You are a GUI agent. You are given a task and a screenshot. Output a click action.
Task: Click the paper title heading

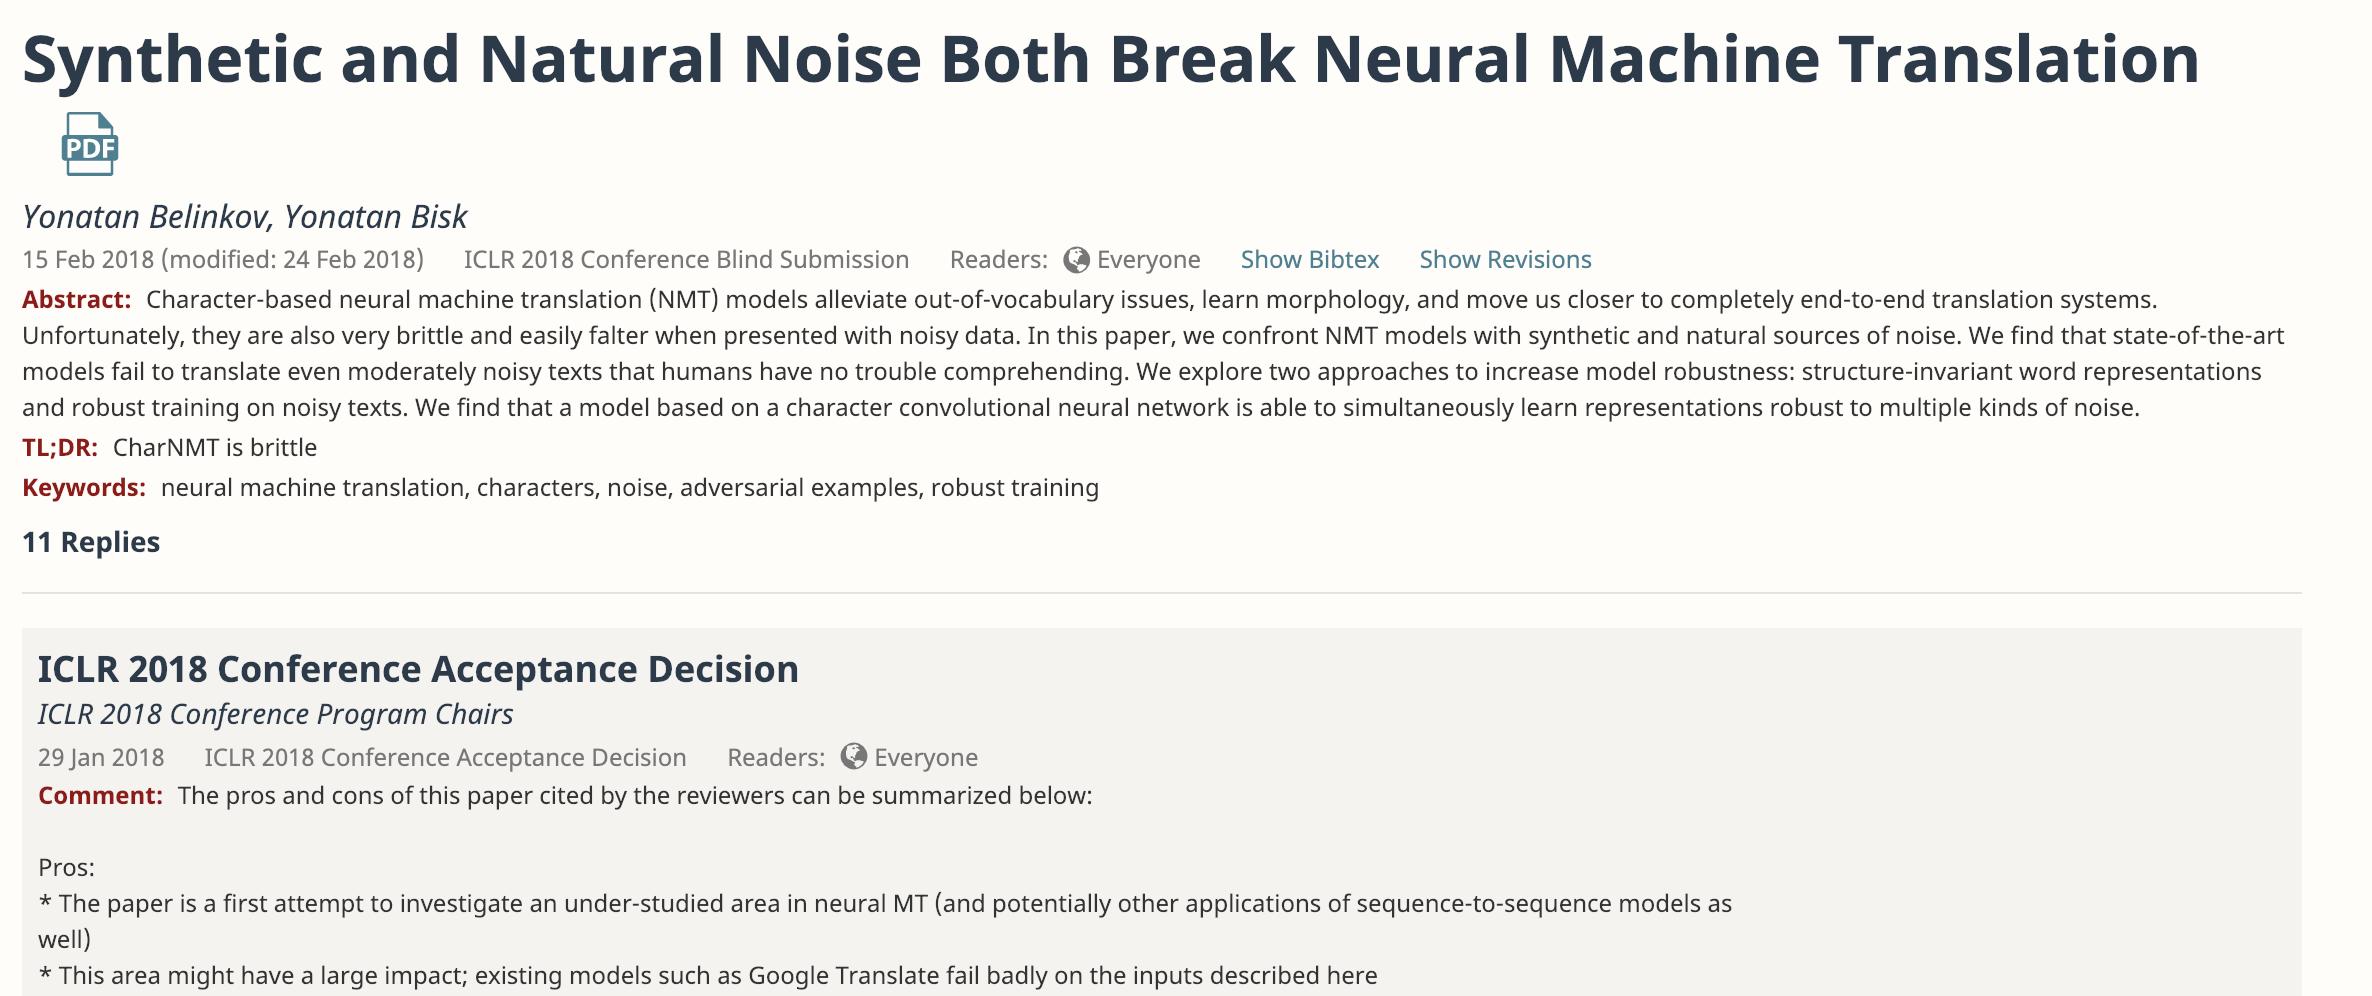(x=1111, y=59)
